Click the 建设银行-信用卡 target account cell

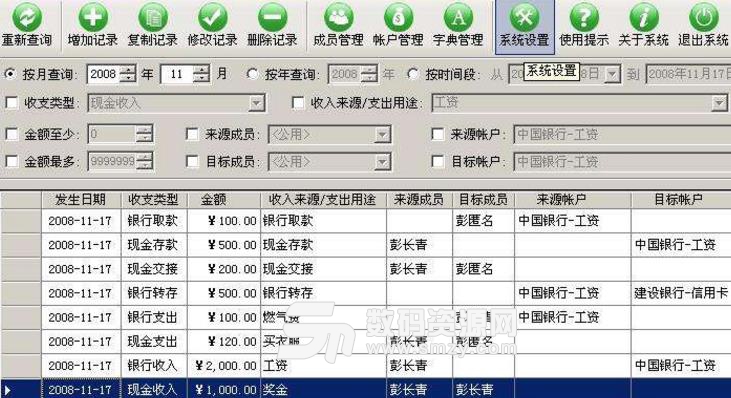(x=681, y=293)
